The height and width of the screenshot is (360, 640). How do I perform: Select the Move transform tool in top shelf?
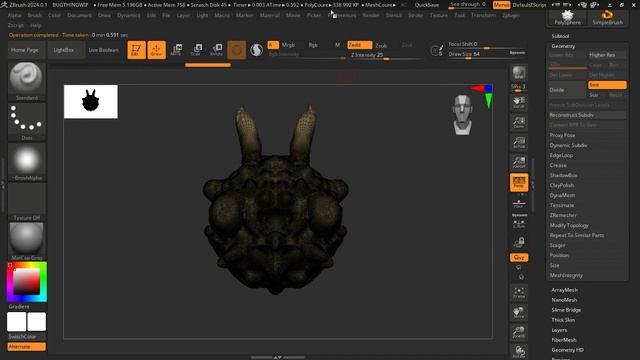[x=176, y=50]
